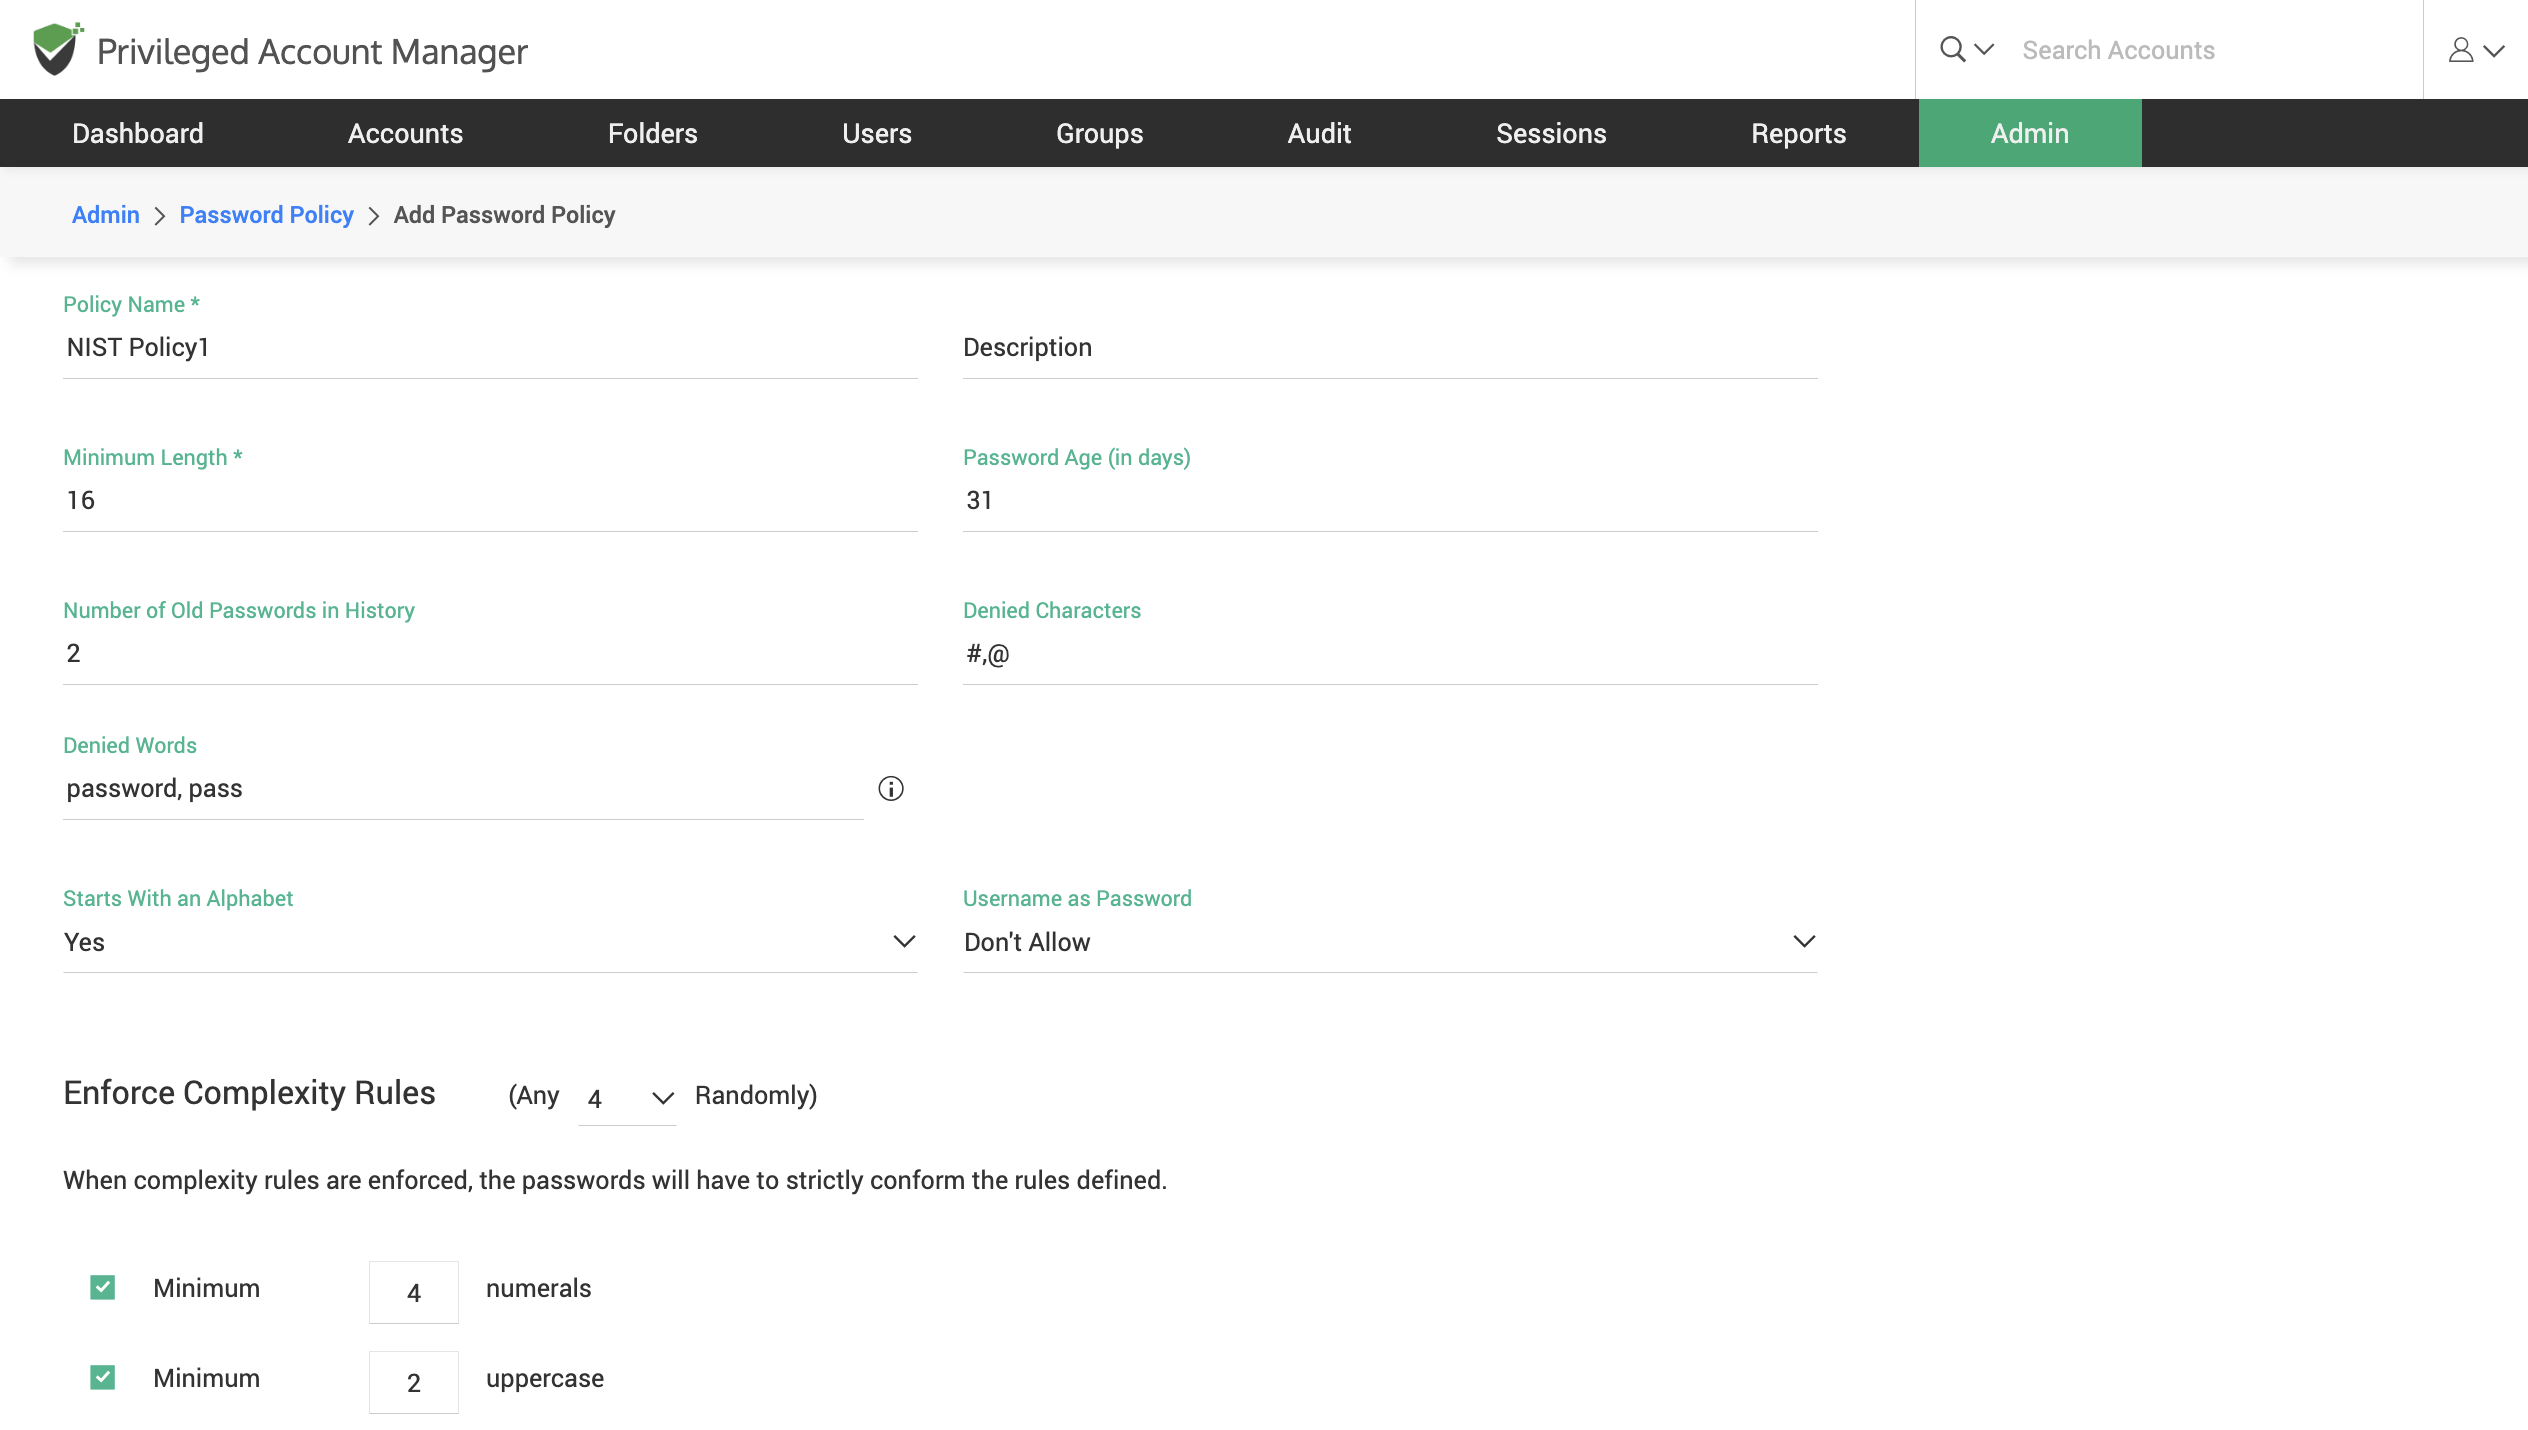Edit the minimum numerals count box
Viewport: 2528px width, 1430px height.
[x=414, y=1292]
